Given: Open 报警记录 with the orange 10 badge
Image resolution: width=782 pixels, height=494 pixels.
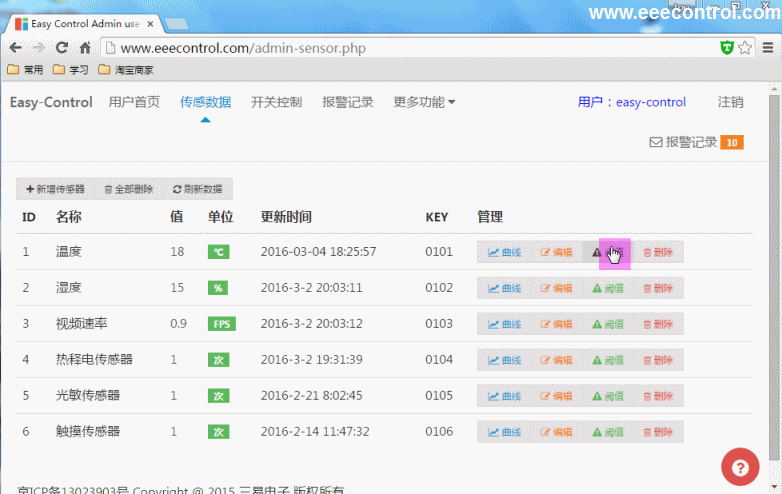Looking at the screenshot, I should 695,142.
